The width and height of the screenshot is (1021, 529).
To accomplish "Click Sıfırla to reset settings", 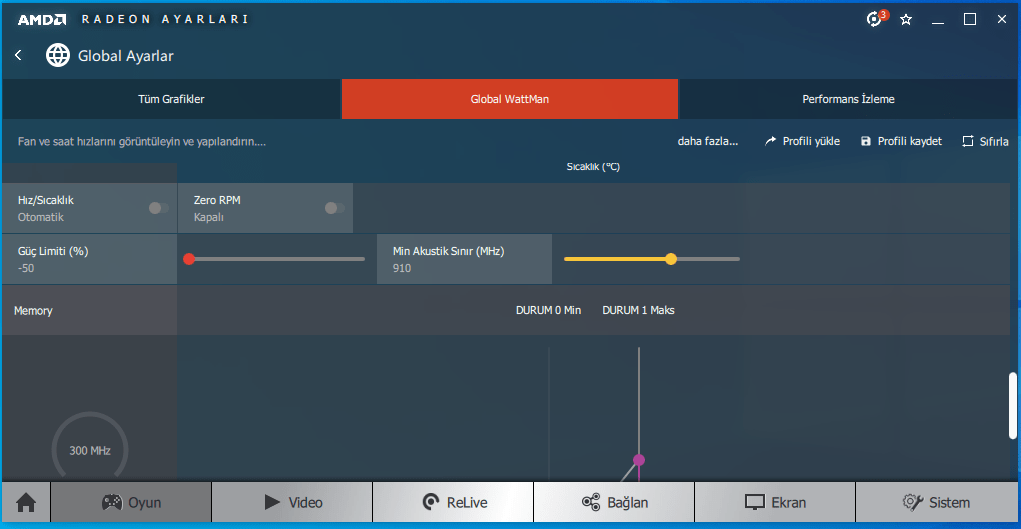I will [x=986, y=141].
